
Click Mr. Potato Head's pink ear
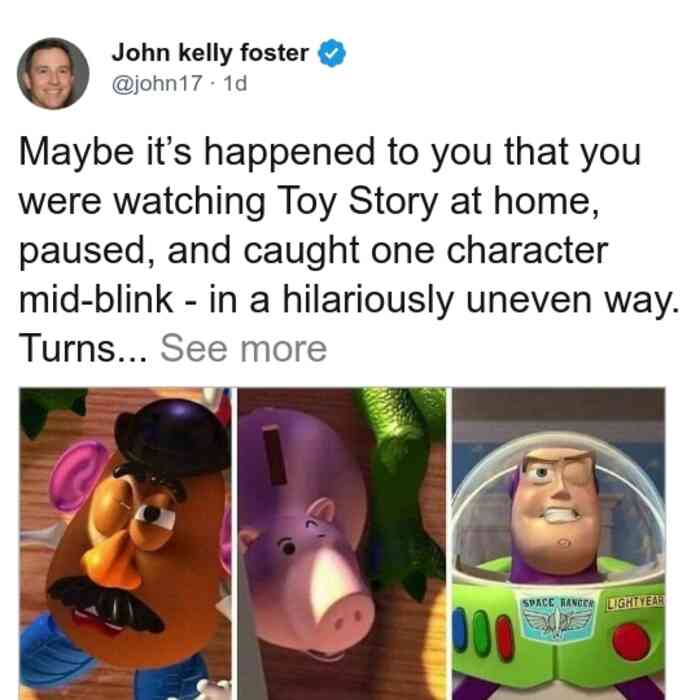(x=79, y=474)
